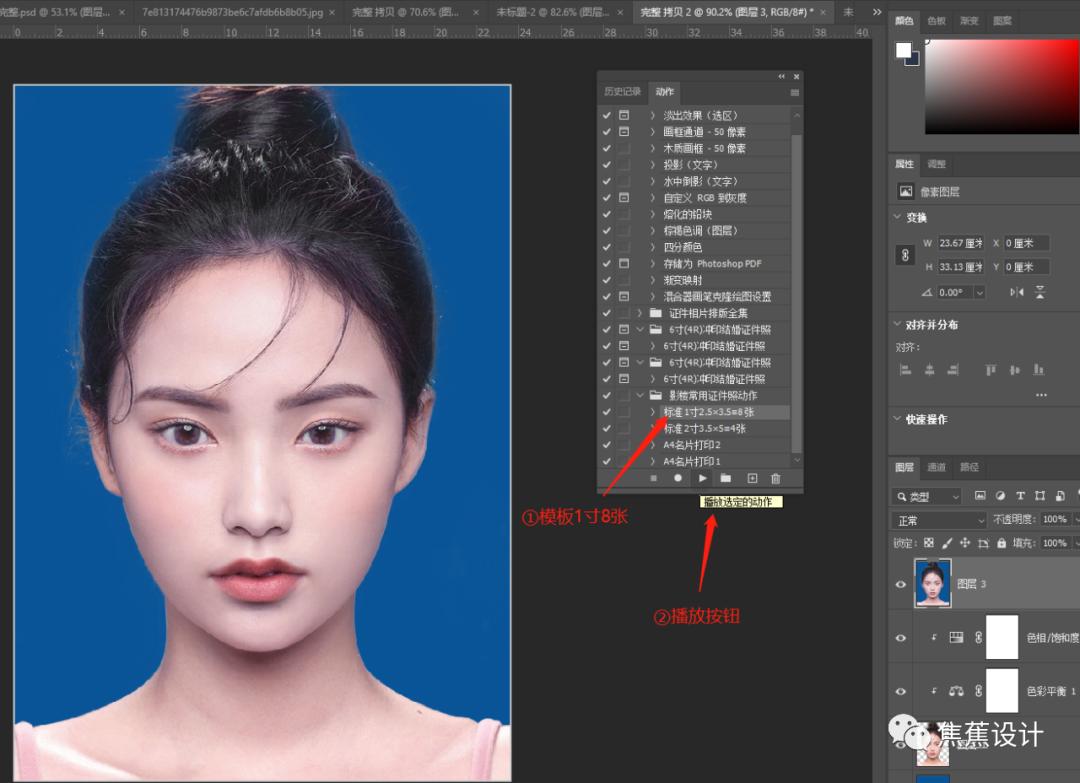Open the 历史记录 tab
This screenshot has width=1080, height=783.
[623, 91]
